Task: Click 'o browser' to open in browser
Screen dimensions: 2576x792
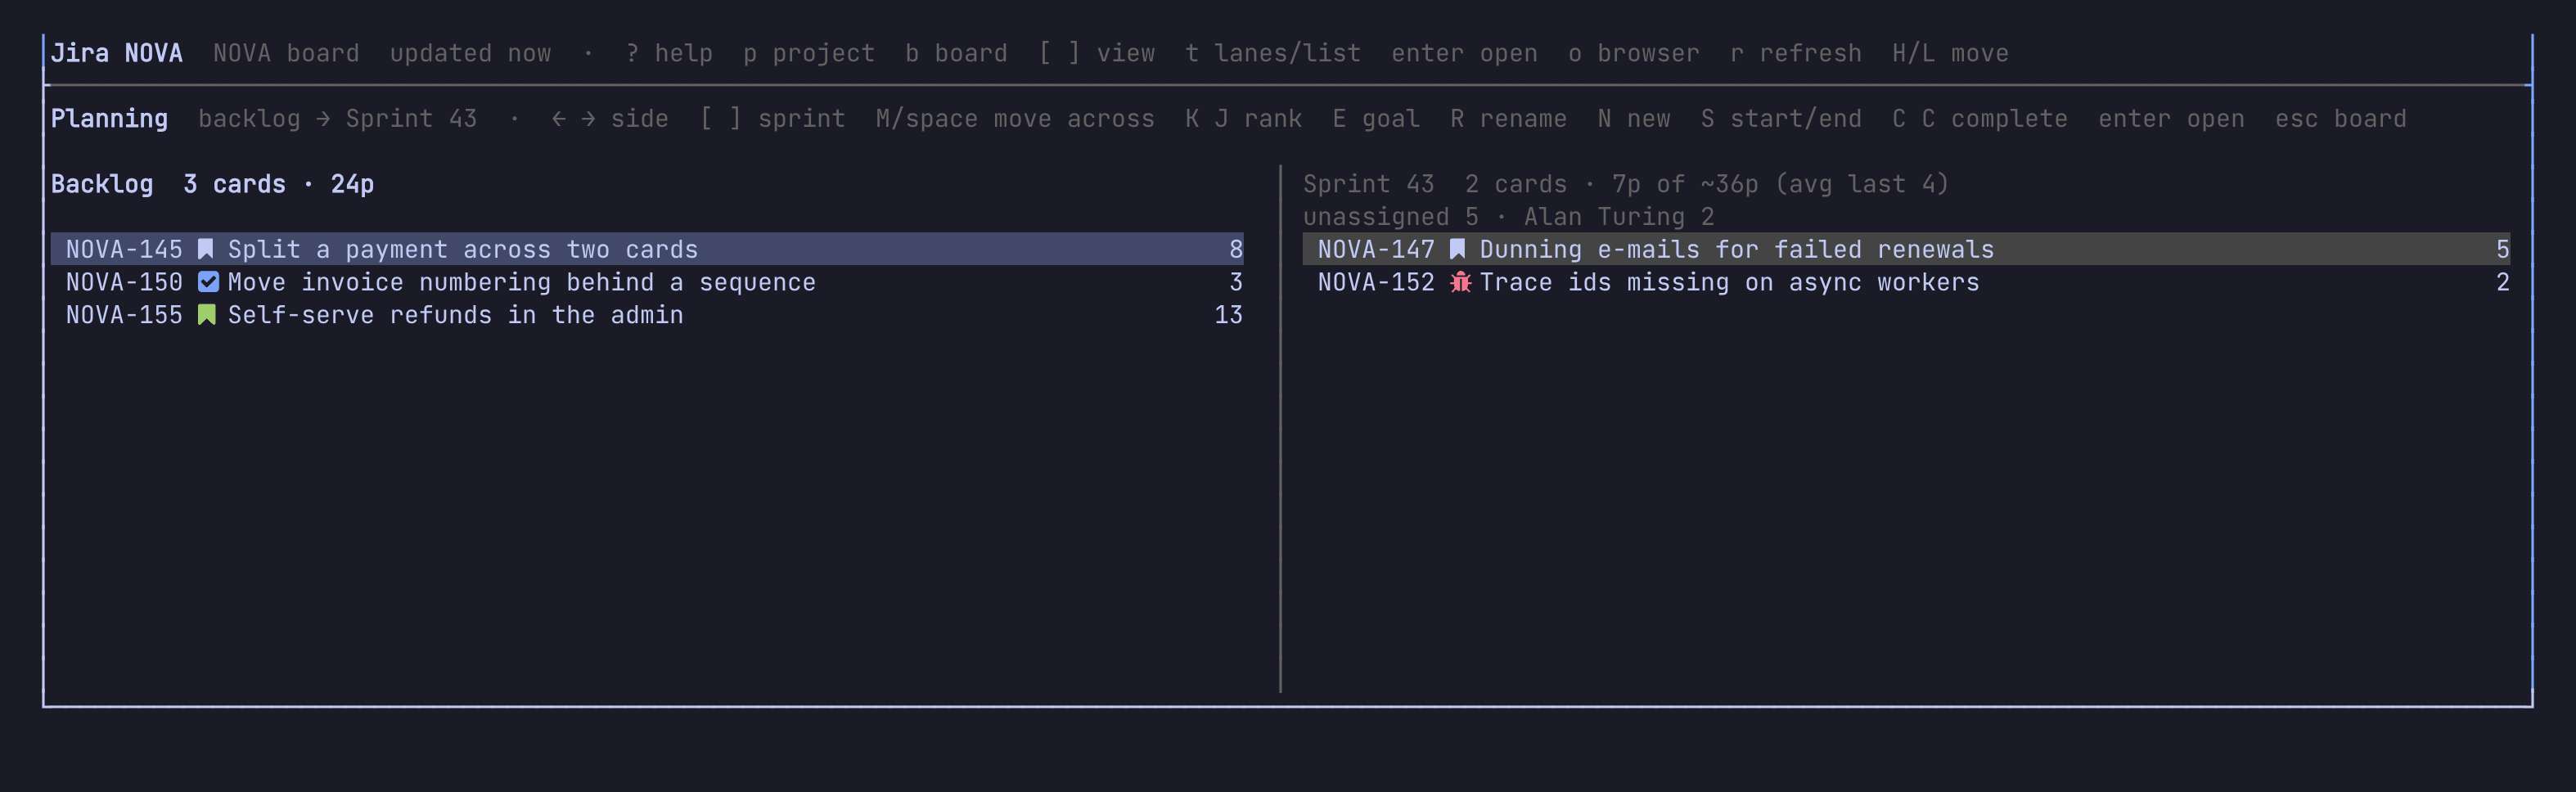Action: pos(1634,53)
